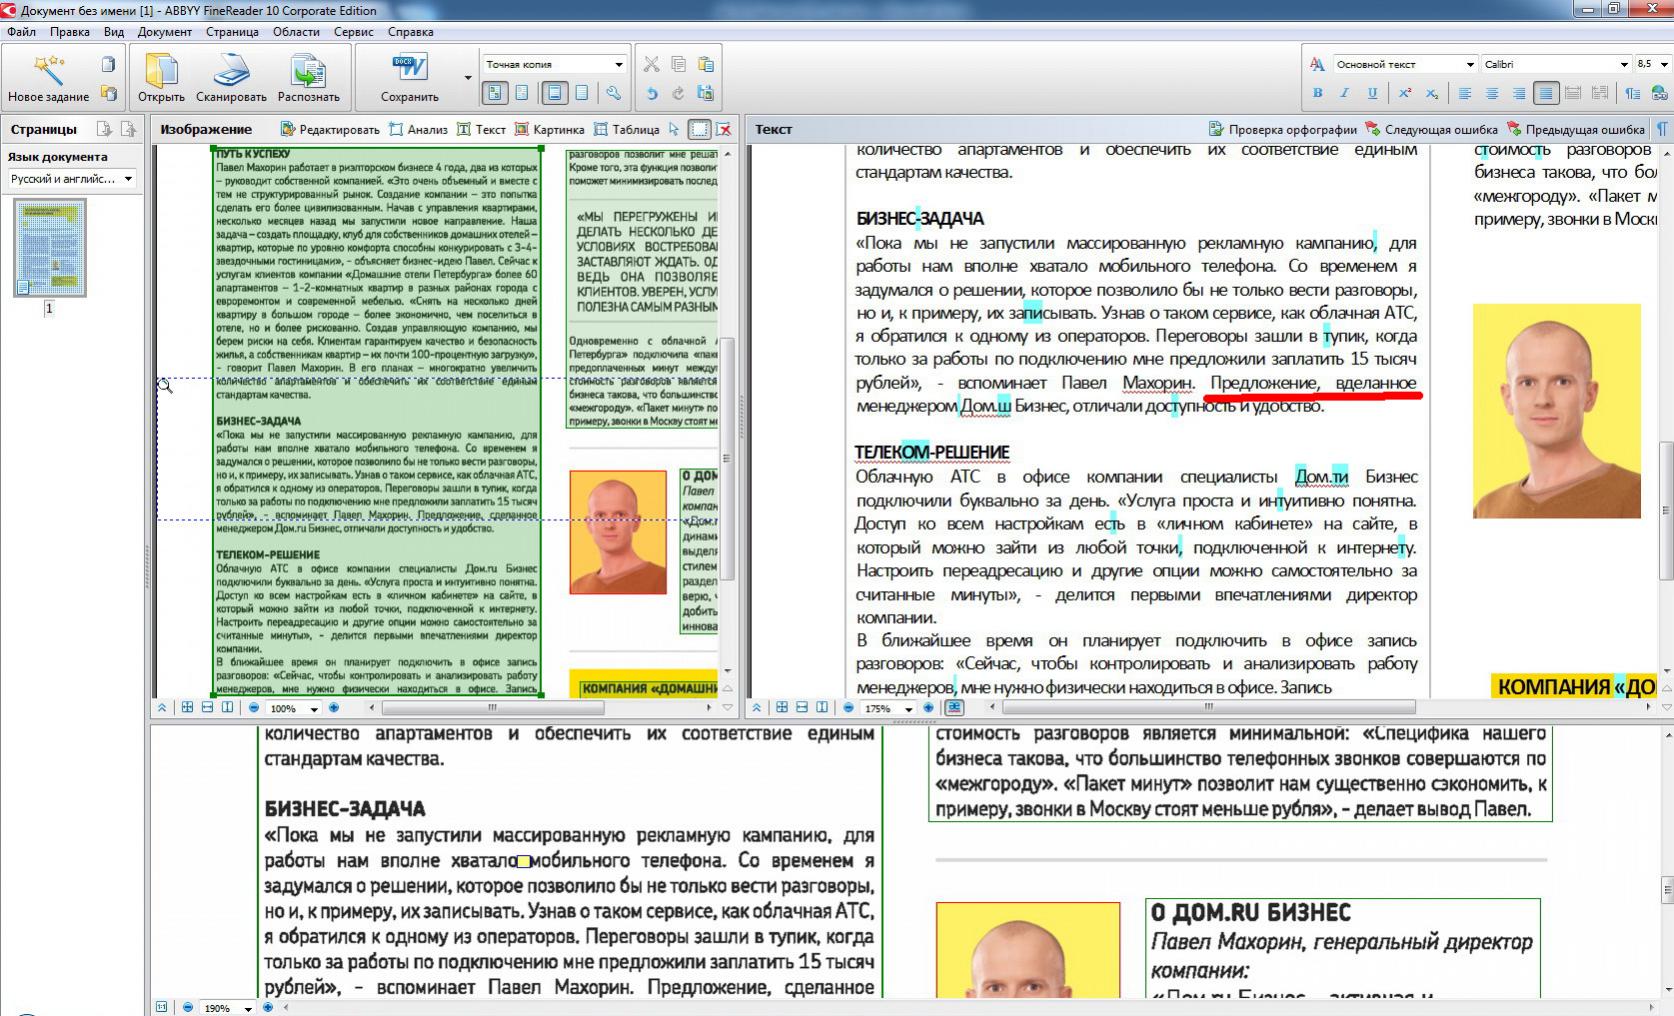
Task: Open the Сервис menu
Action: click(354, 32)
